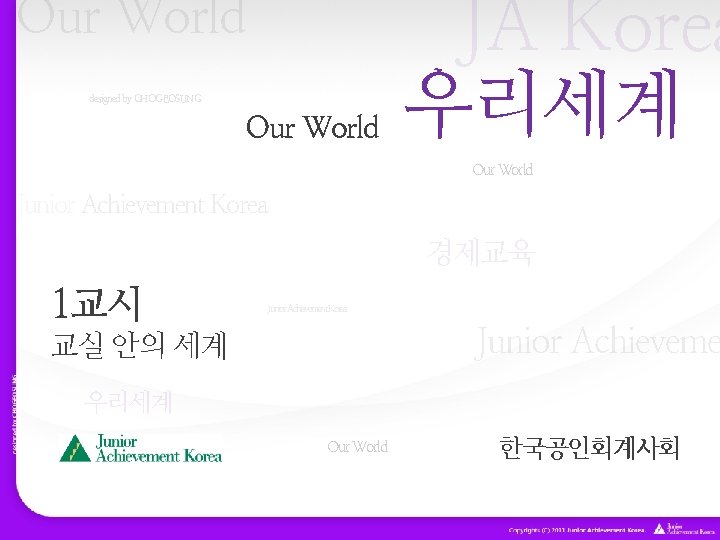Viewport: 720px width, 540px height.
Task: Click the small white JA logo in the footer
Action: 684,529
